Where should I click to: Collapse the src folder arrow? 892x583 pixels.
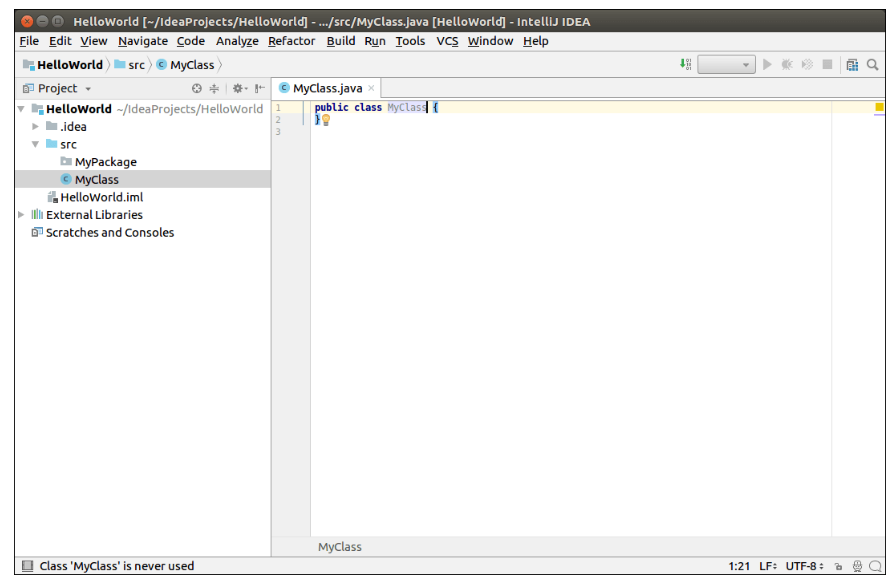[35, 144]
